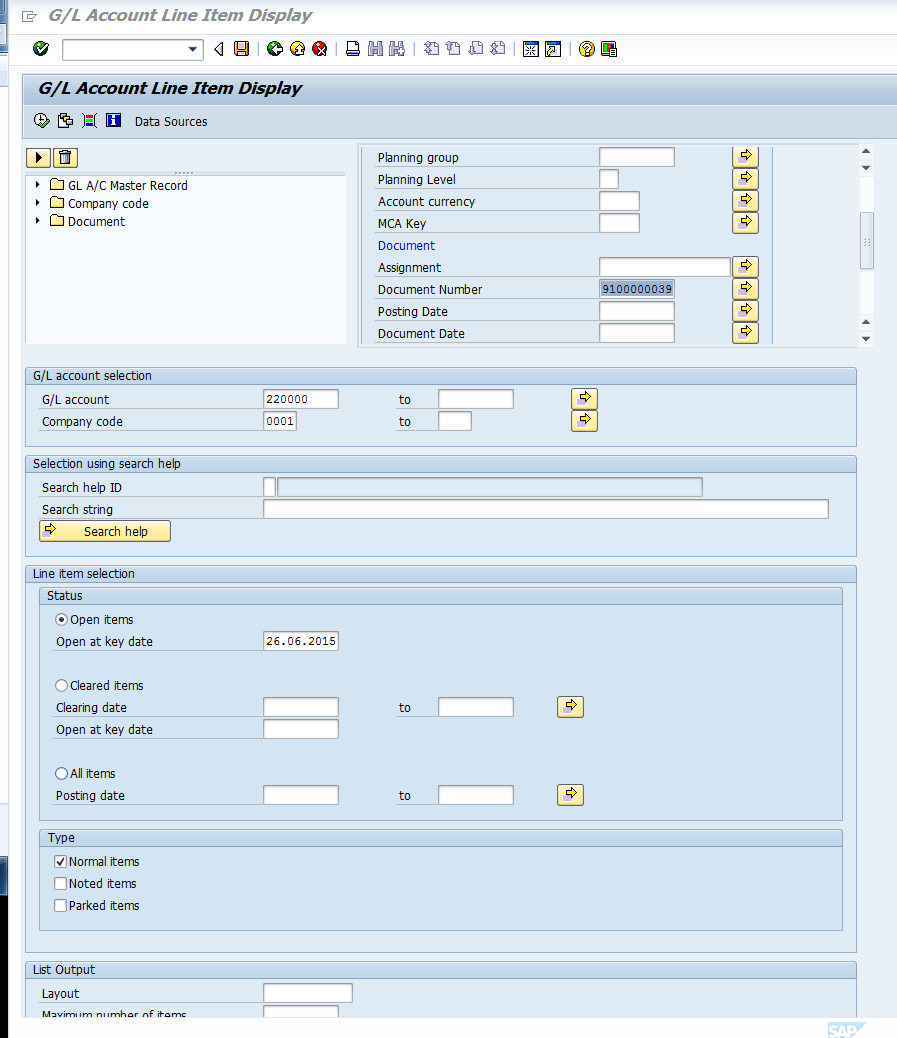Click the green checkmark Enter icon
The height and width of the screenshot is (1038, 897).
[41, 48]
